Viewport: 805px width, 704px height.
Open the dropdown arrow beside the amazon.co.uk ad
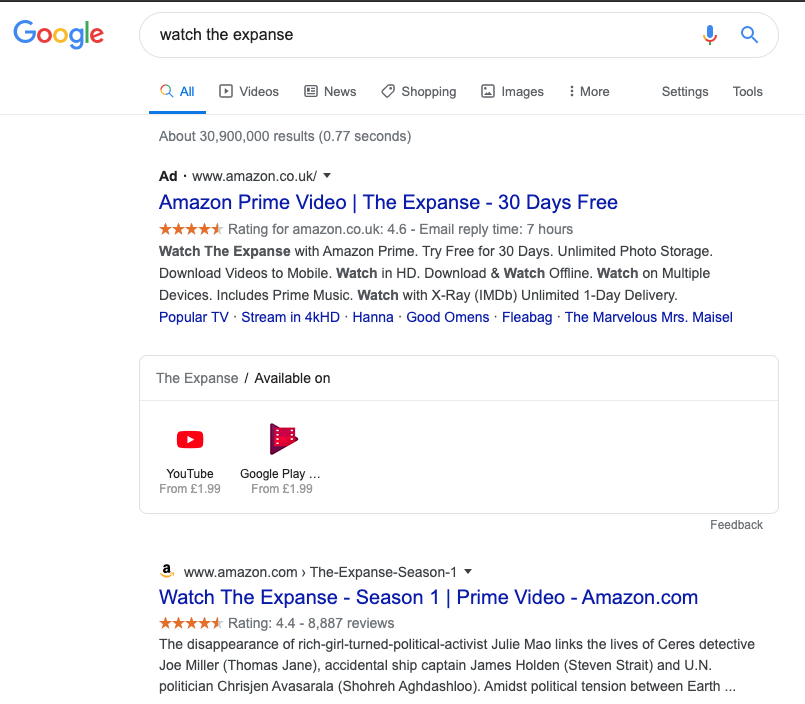[326, 176]
